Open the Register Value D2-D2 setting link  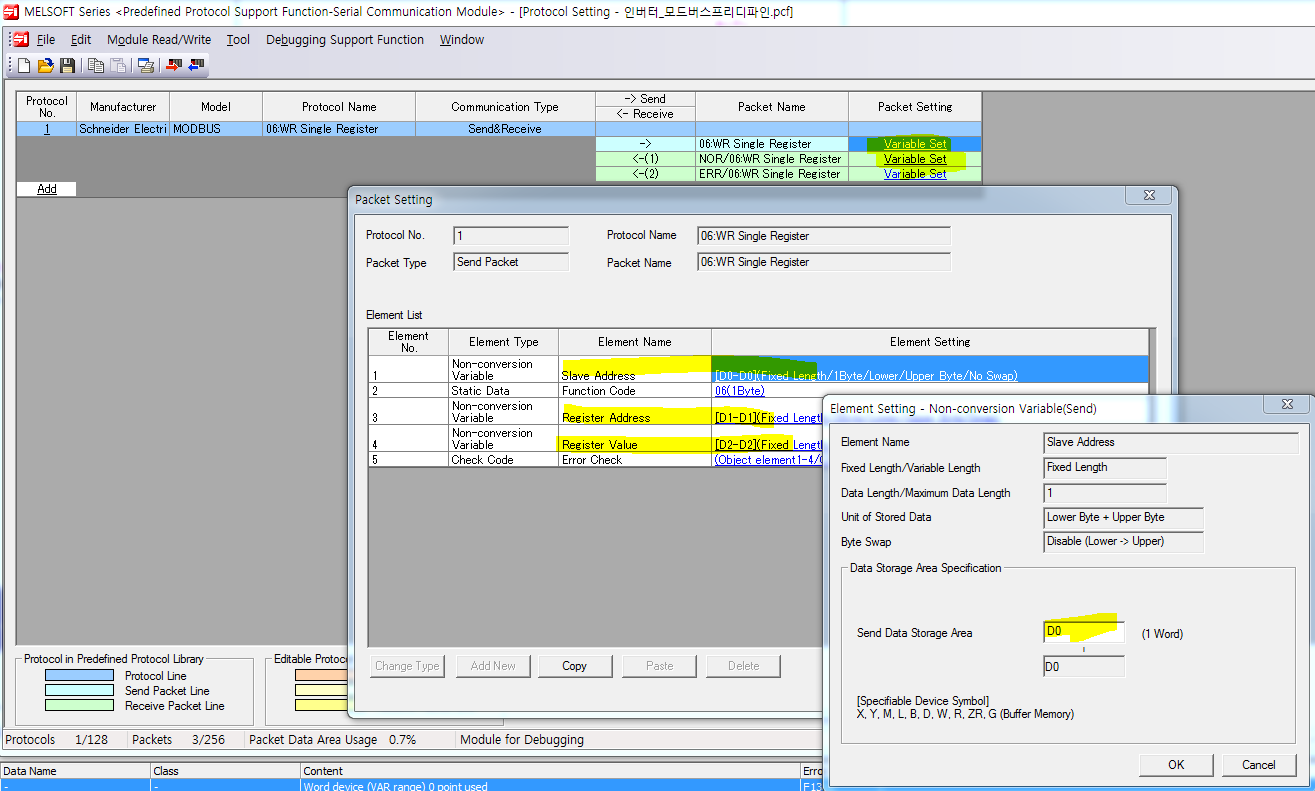tap(768, 445)
